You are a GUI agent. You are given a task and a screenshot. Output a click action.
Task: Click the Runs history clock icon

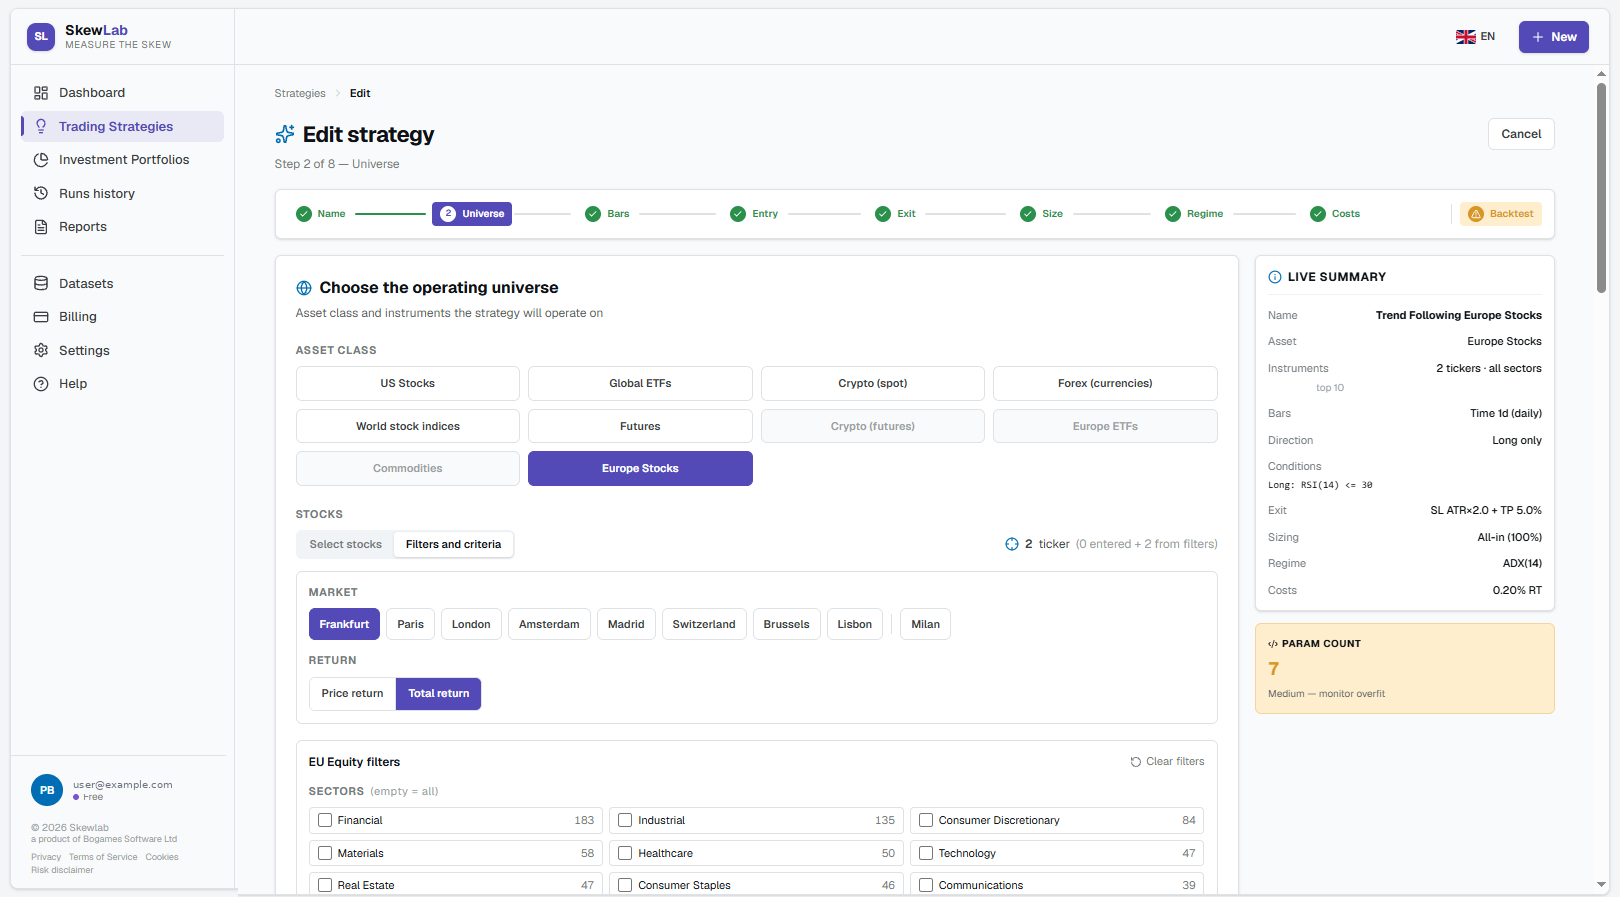tap(41, 193)
